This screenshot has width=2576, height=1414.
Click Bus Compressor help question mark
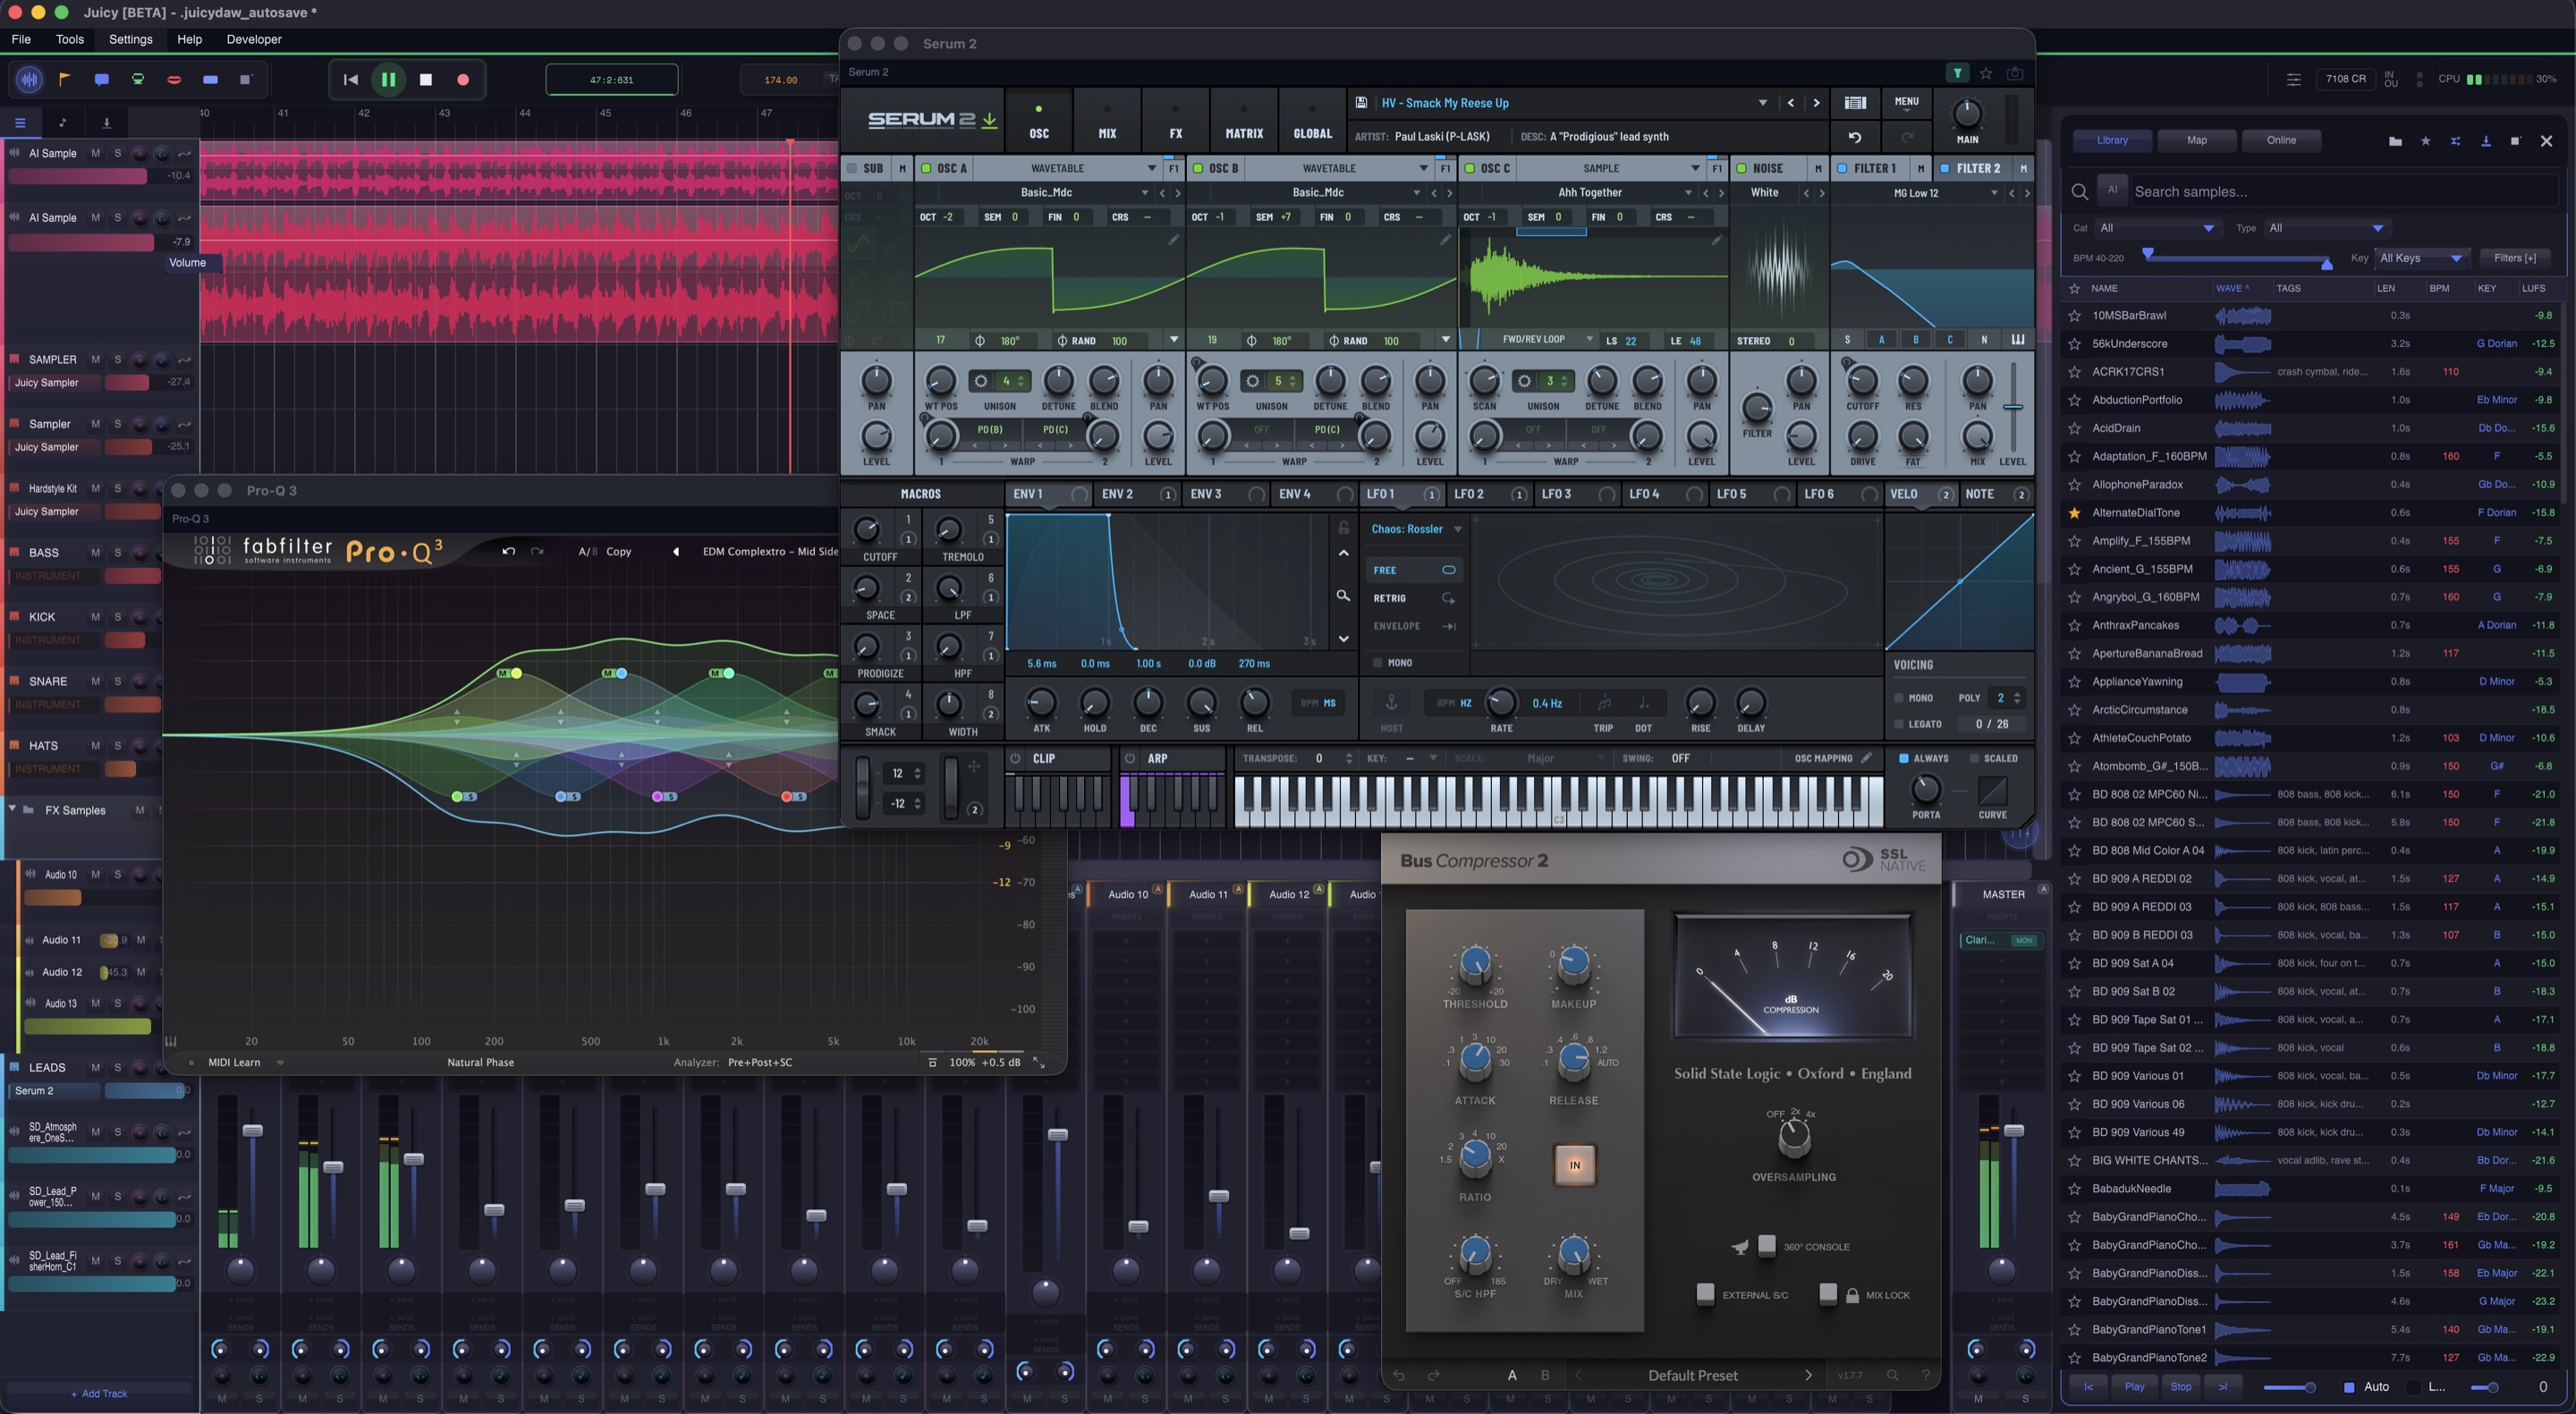[1925, 1375]
